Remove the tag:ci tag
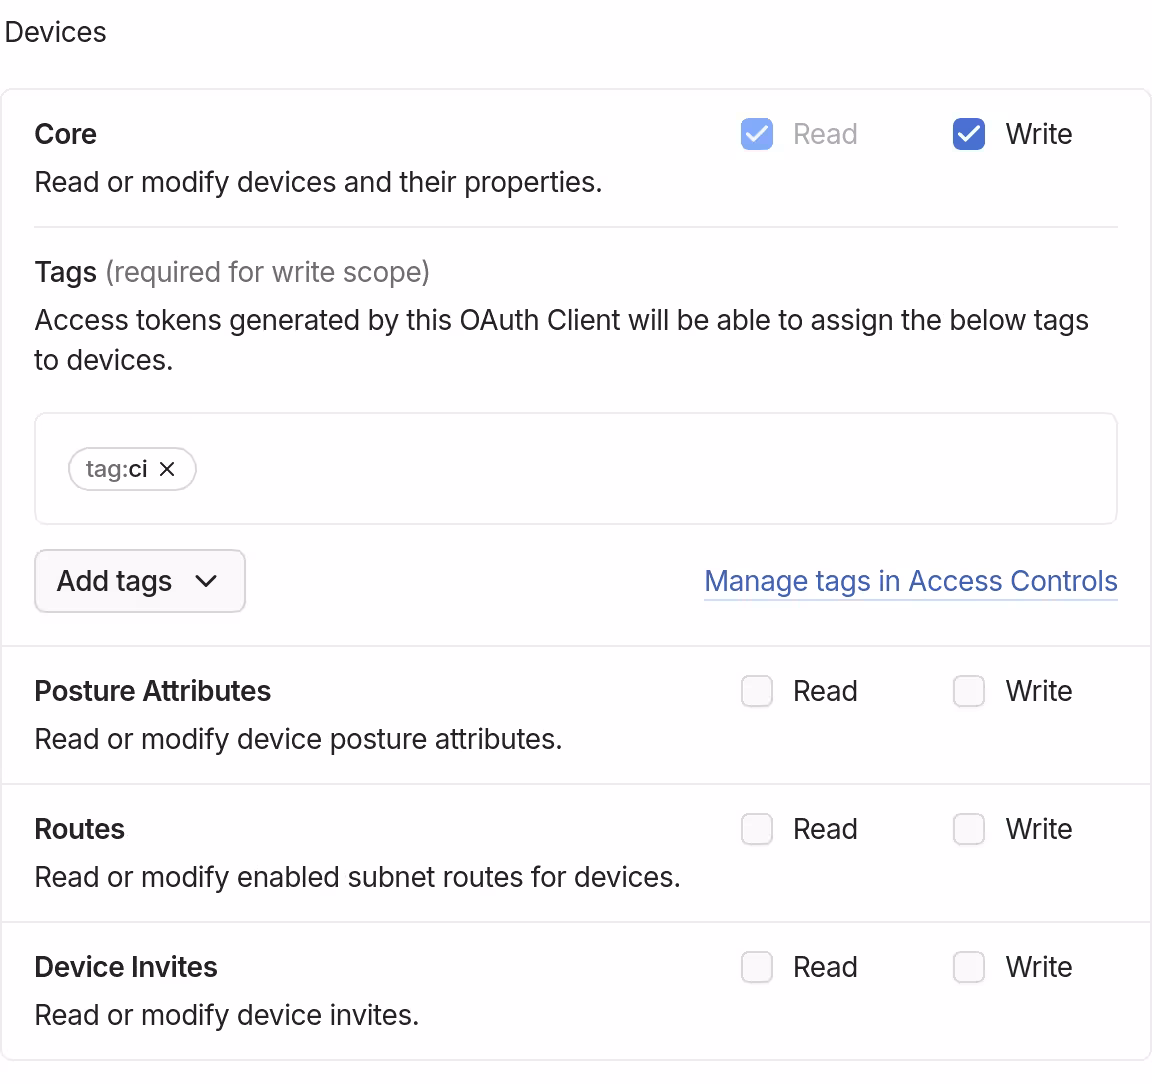Image resolution: width=1152 pixels, height=1084 pixels. click(x=167, y=469)
